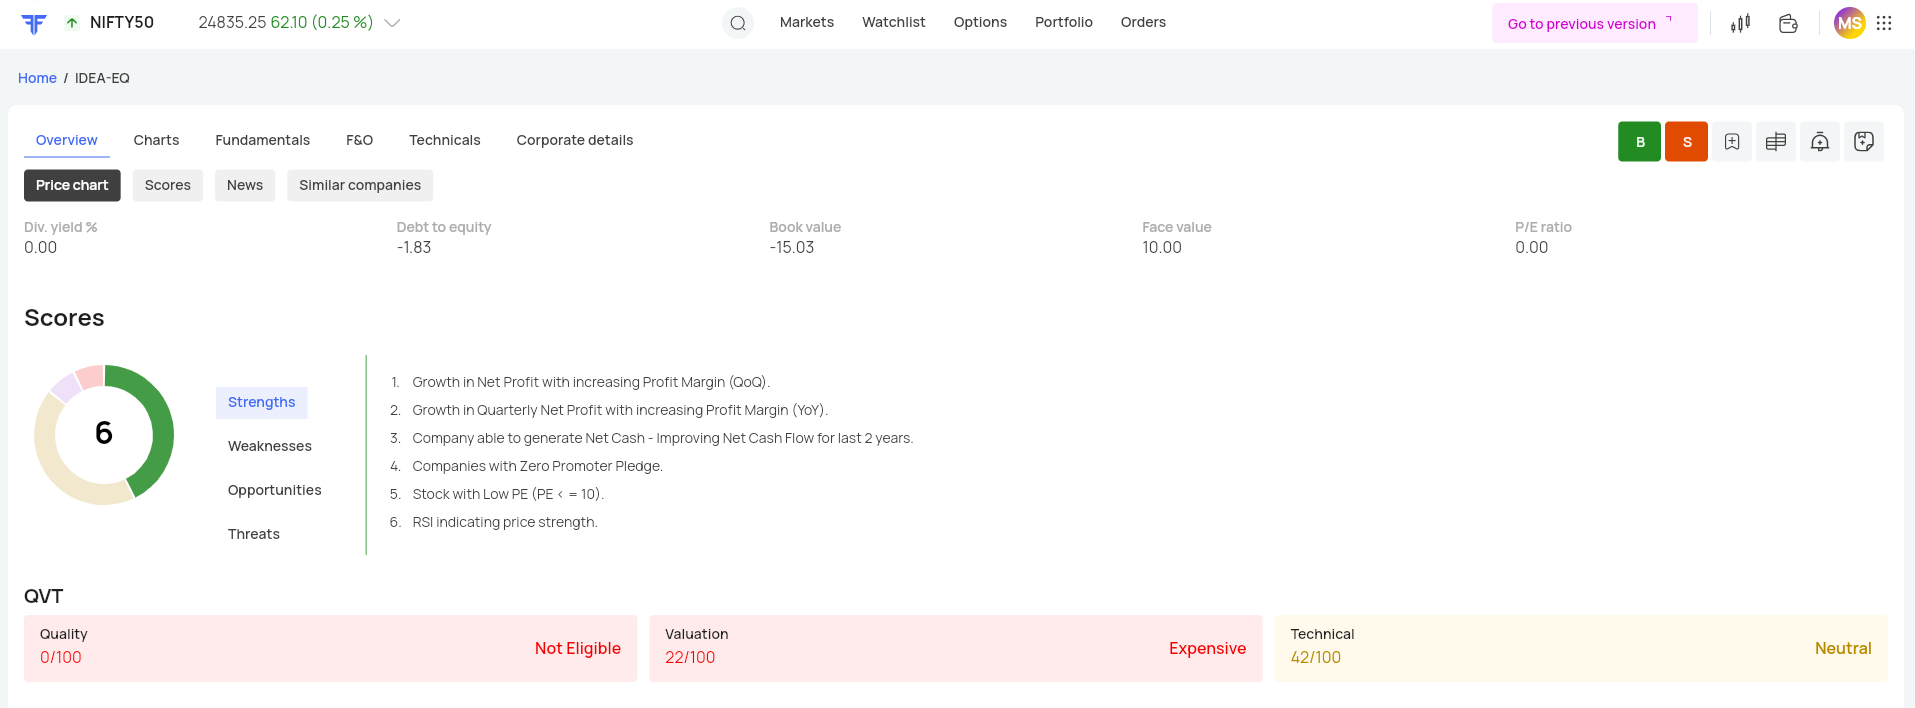Go to the Options menu
1915x708 pixels.
coord(980,22)
